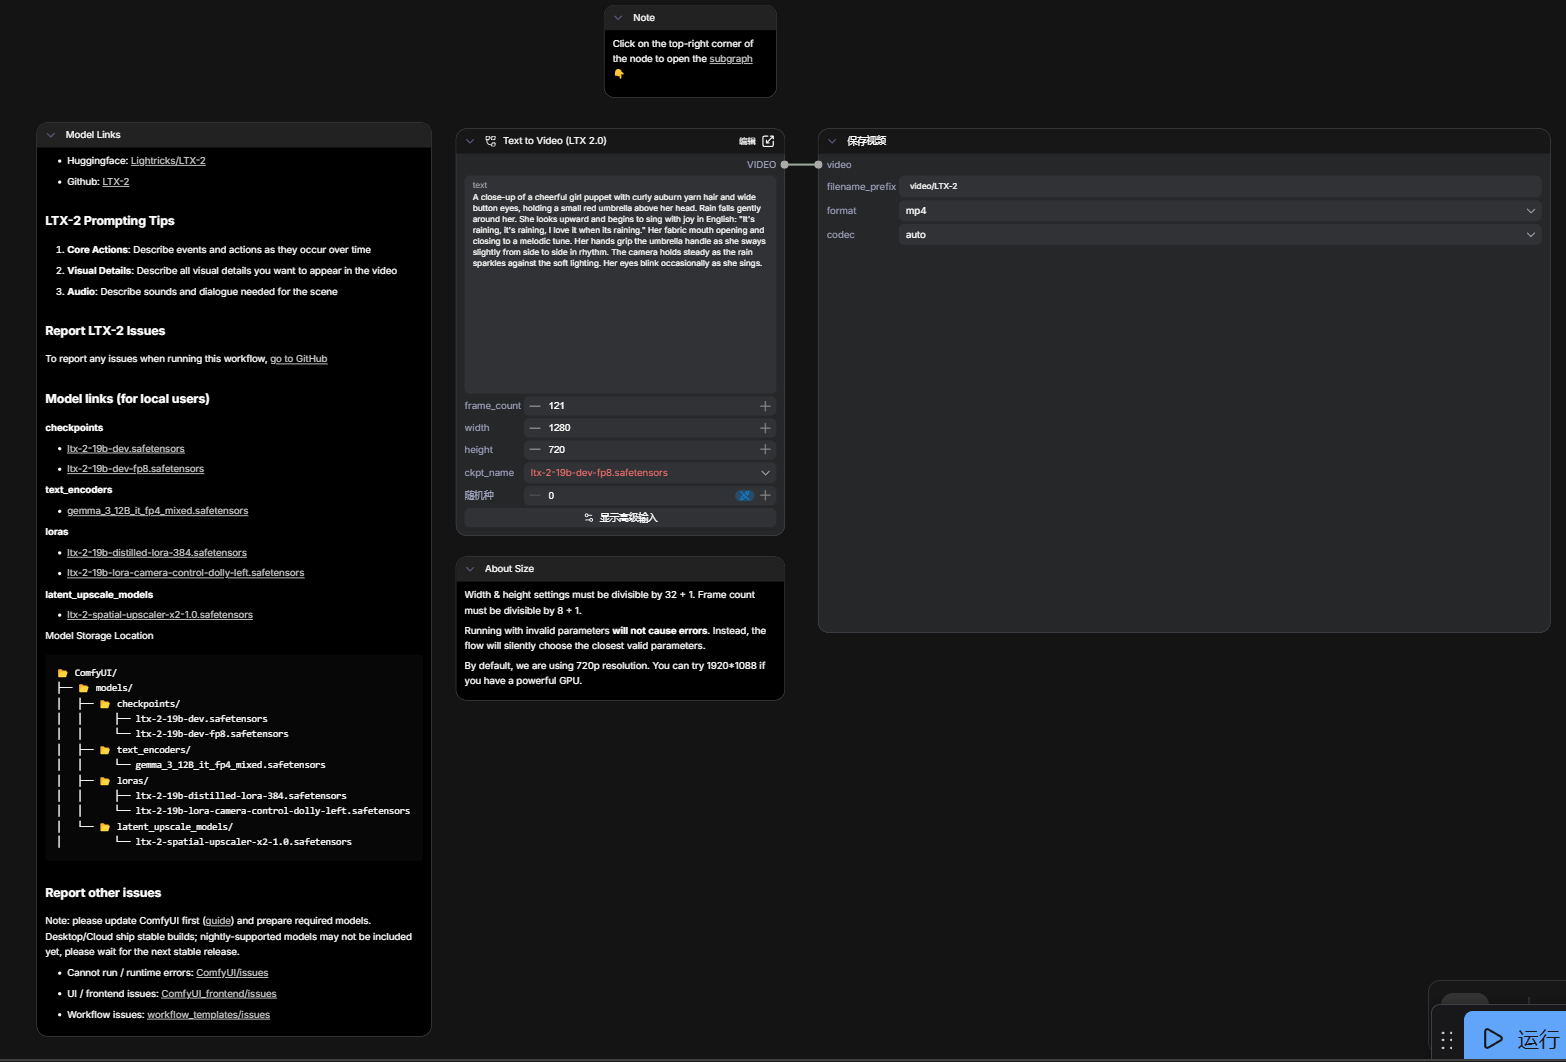Click the filename_prefix field
This screenshot has width=1566, height=1062.
pyautogui.click(x=1220, y=186)
